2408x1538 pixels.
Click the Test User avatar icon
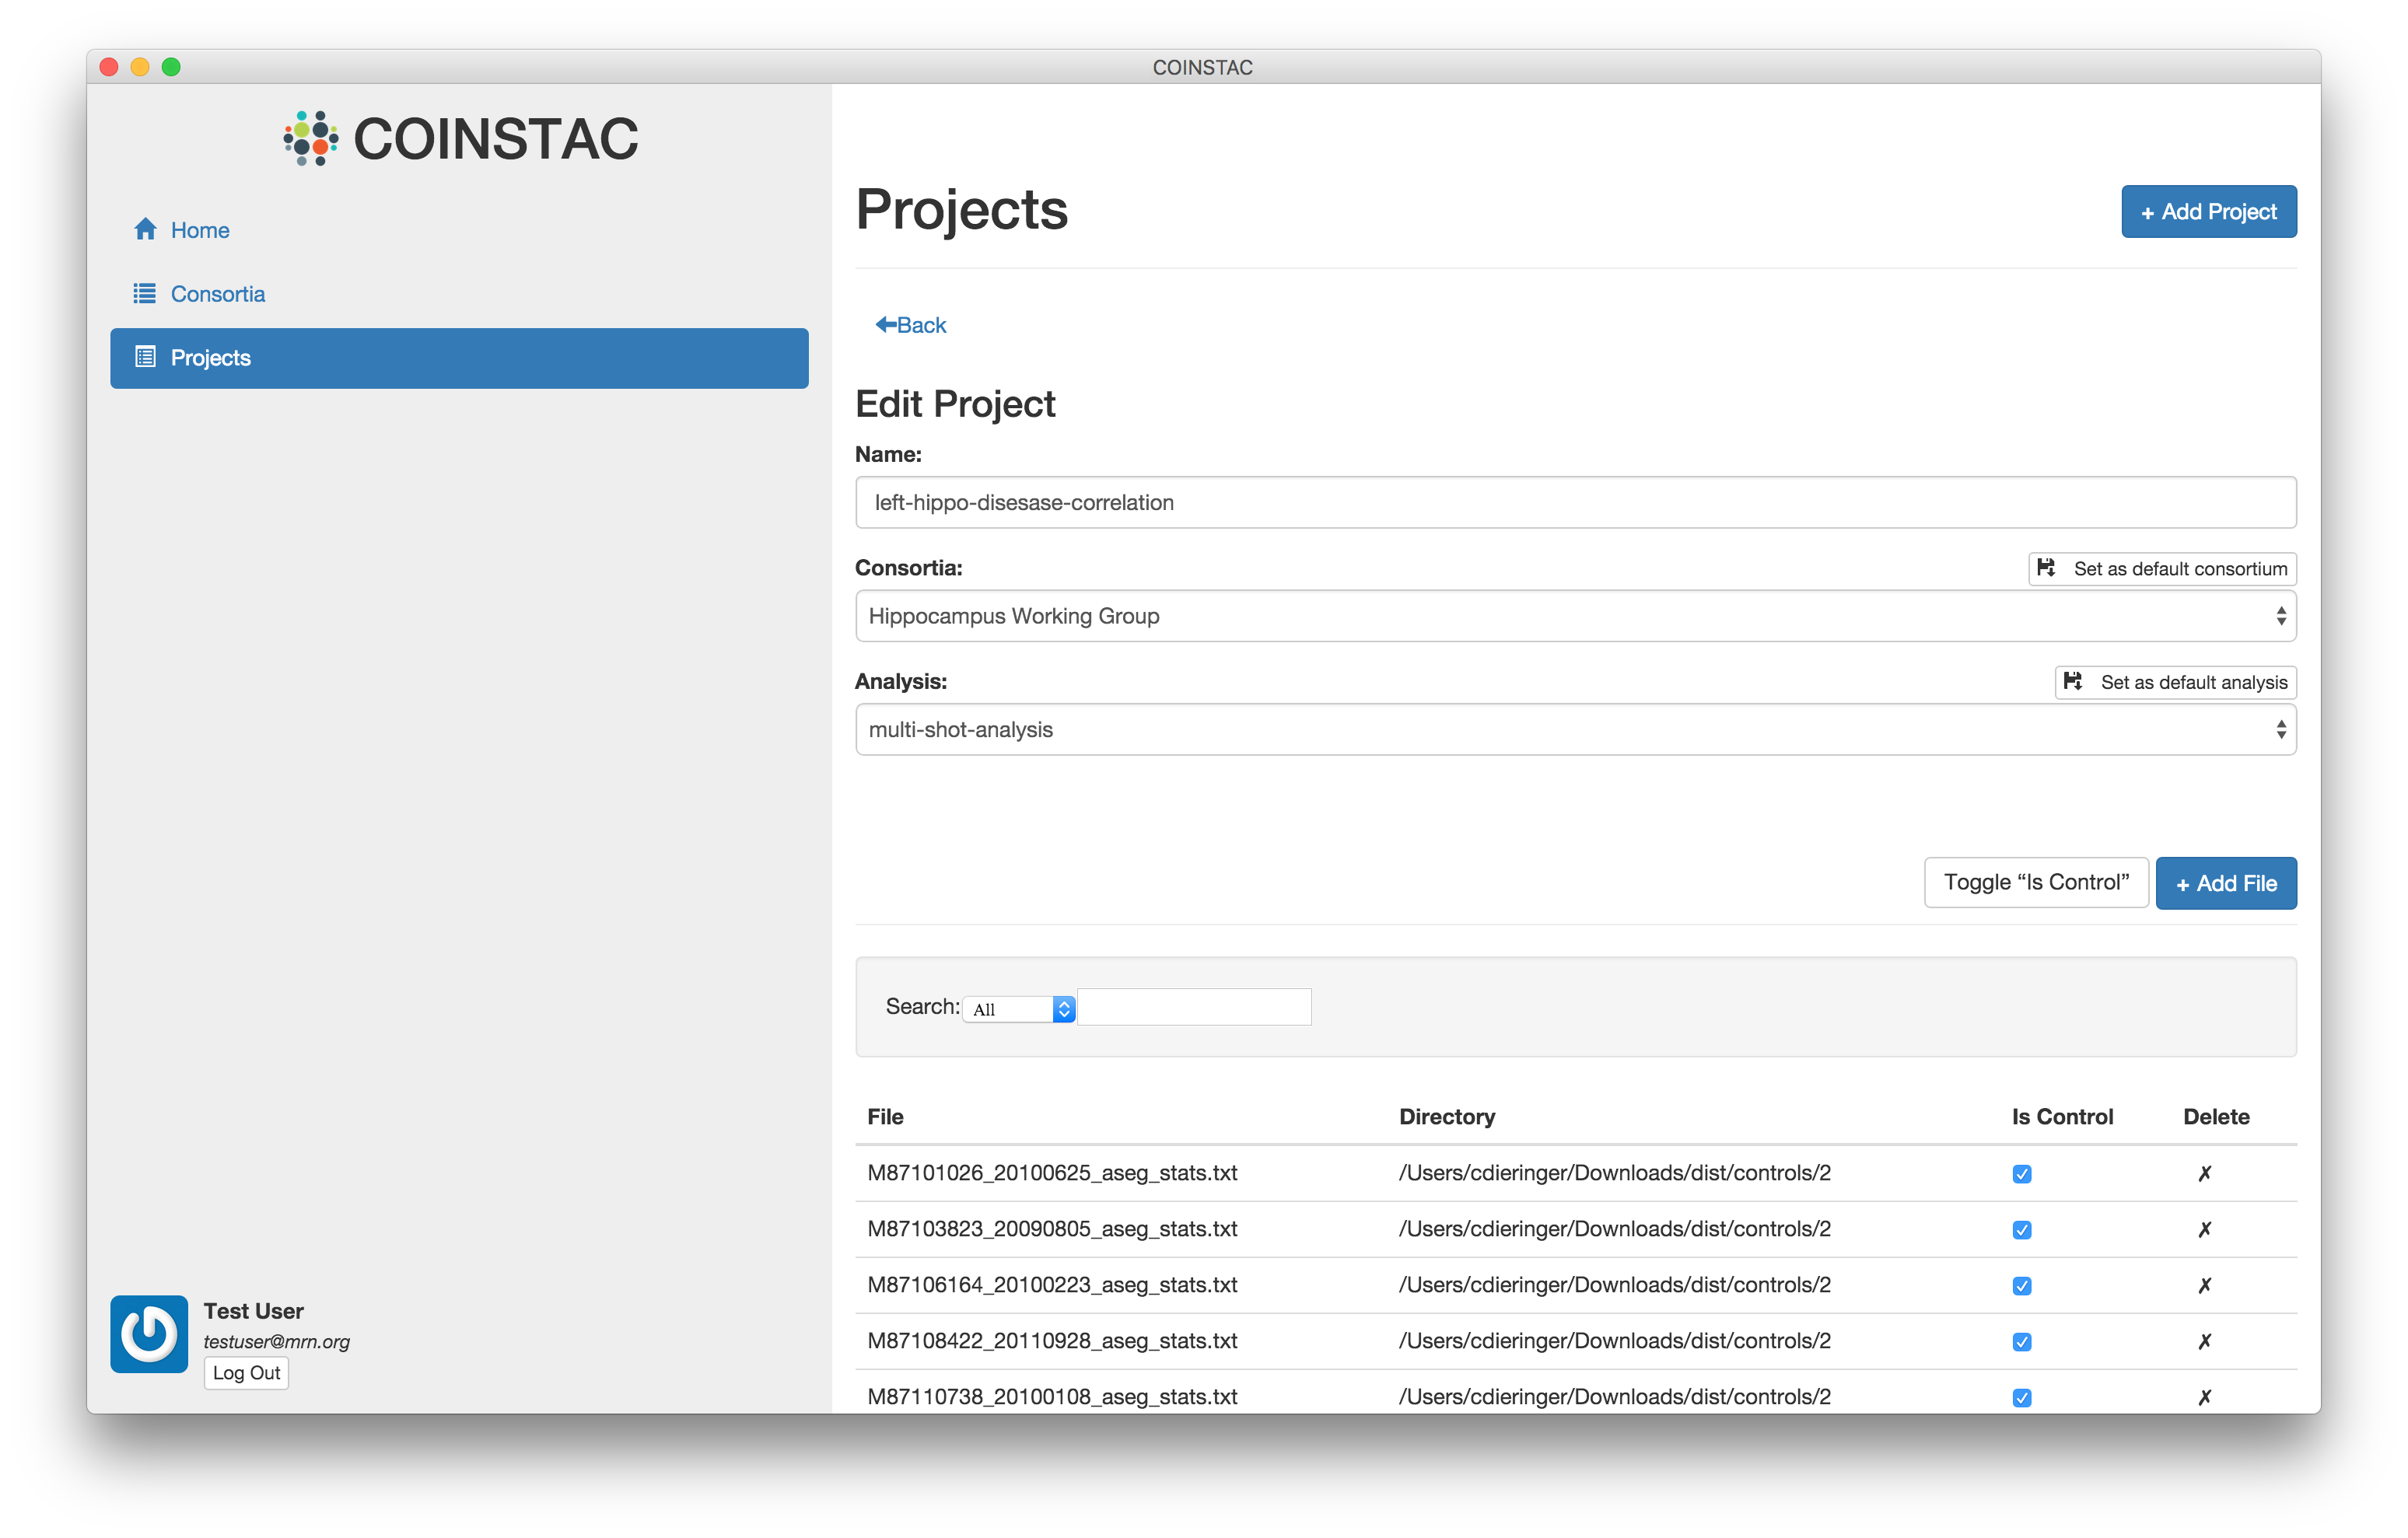click(x=149, y=1333)
